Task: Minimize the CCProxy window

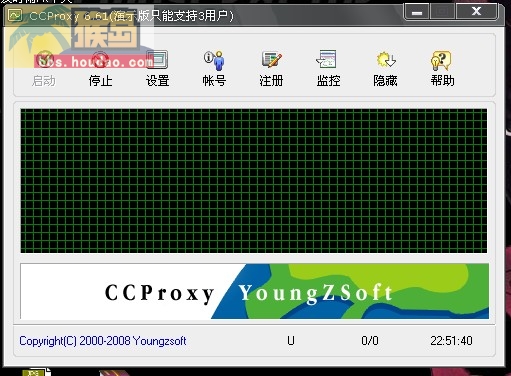Action: tap(417, 13)
